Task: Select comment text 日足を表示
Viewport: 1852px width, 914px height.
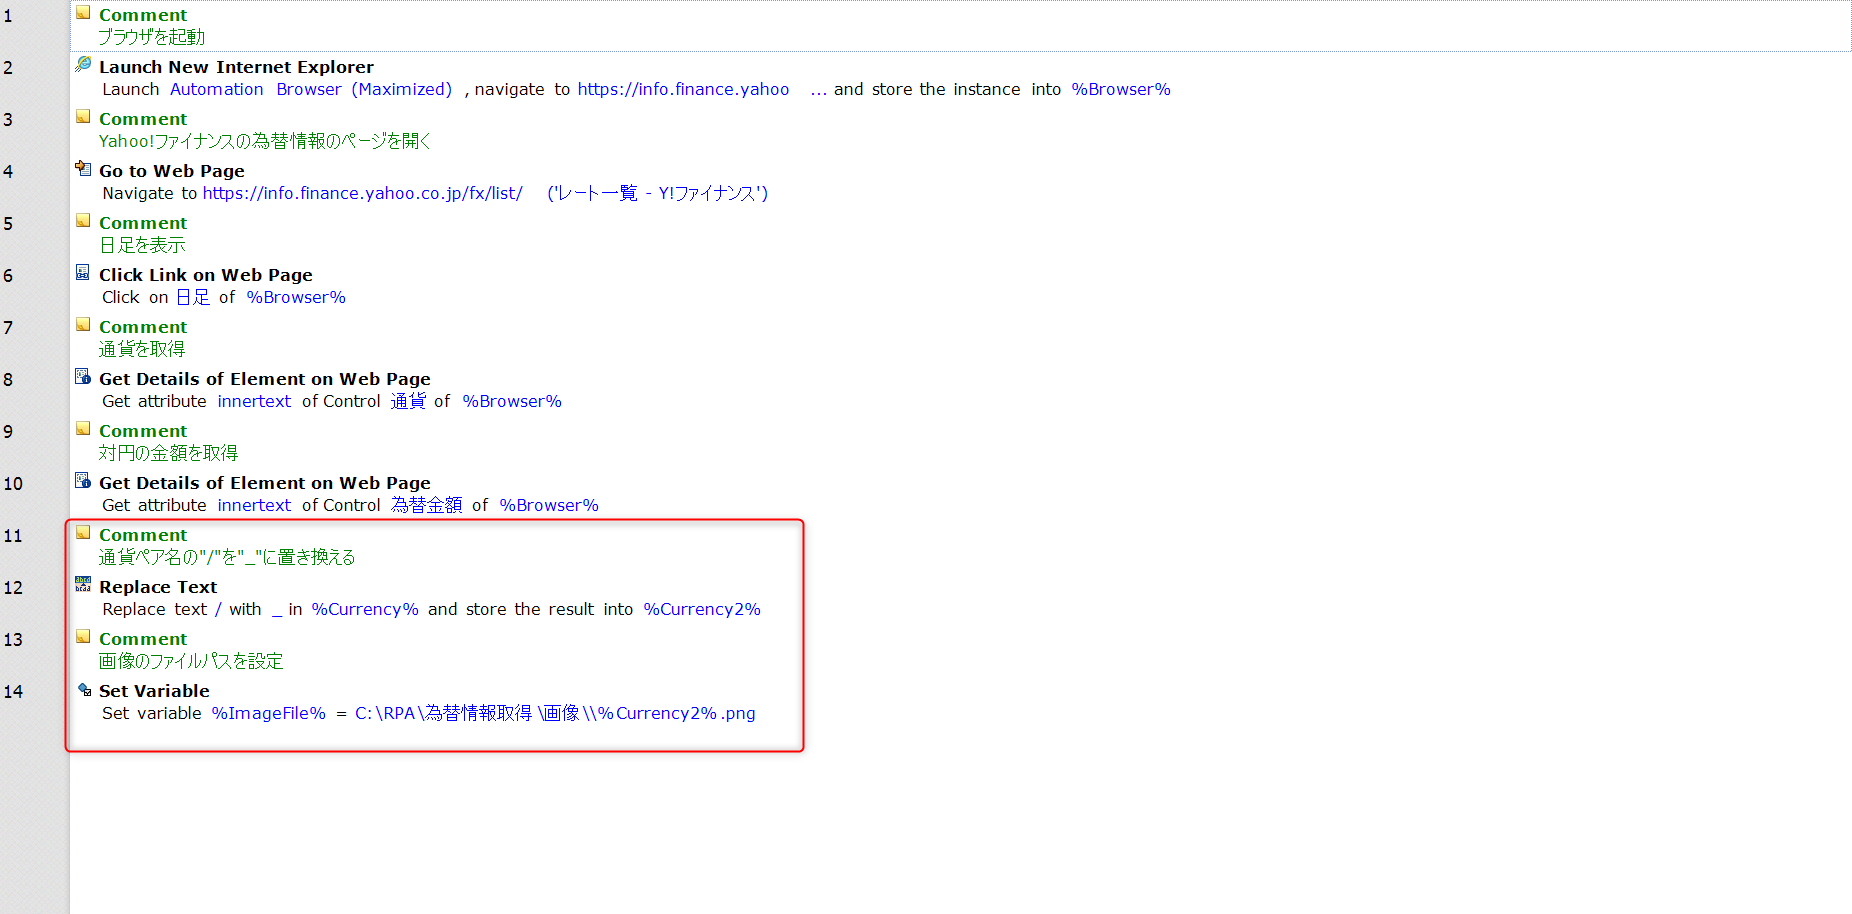Action: (142, 245)
